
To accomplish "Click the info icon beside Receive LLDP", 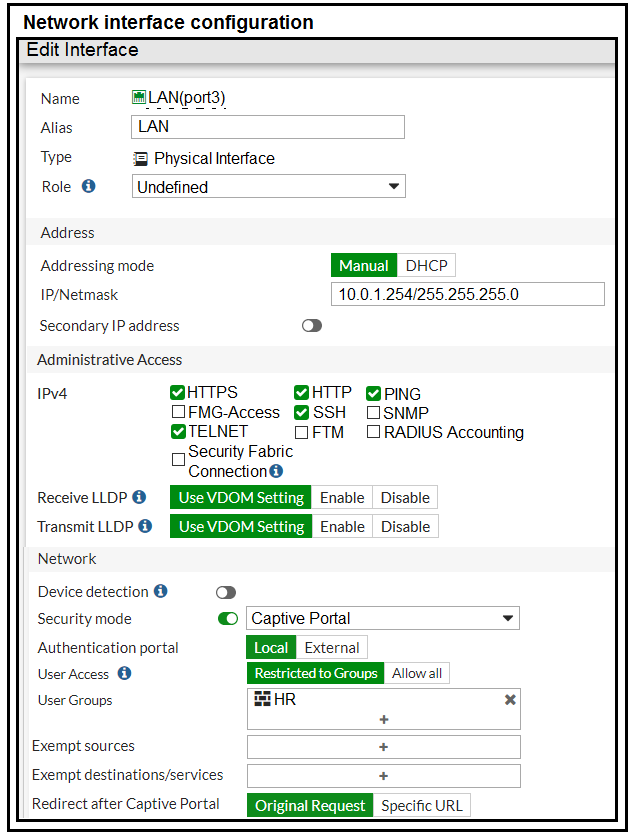I will tap(139, 497).
